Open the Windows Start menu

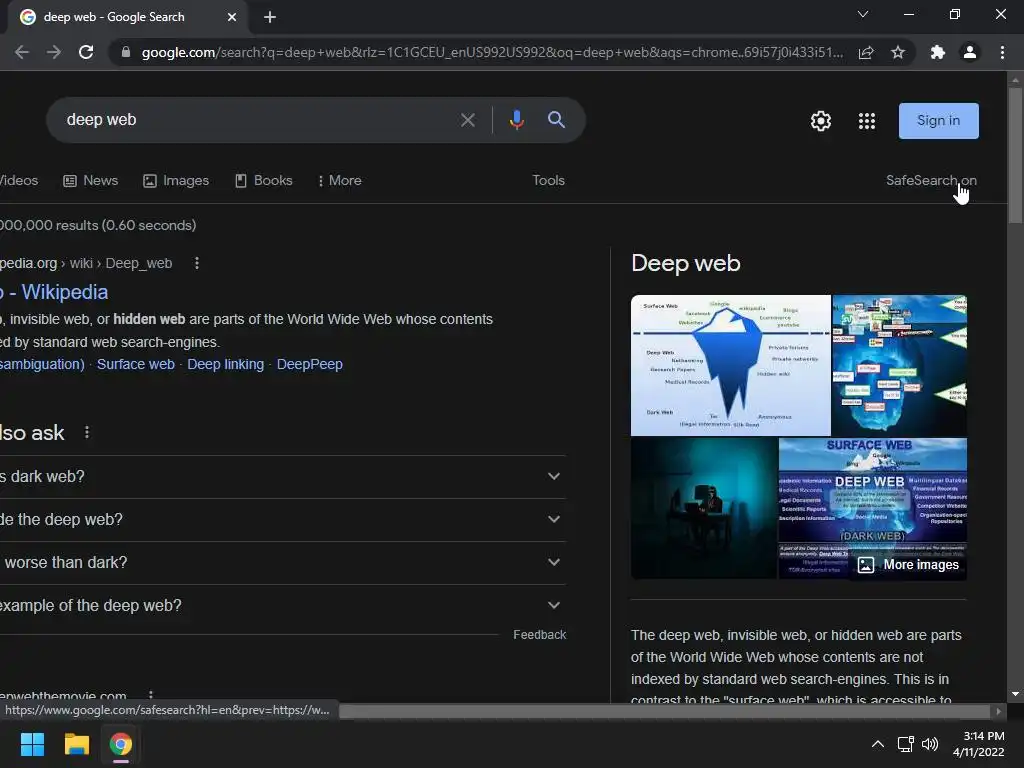(x=32, y=744)
